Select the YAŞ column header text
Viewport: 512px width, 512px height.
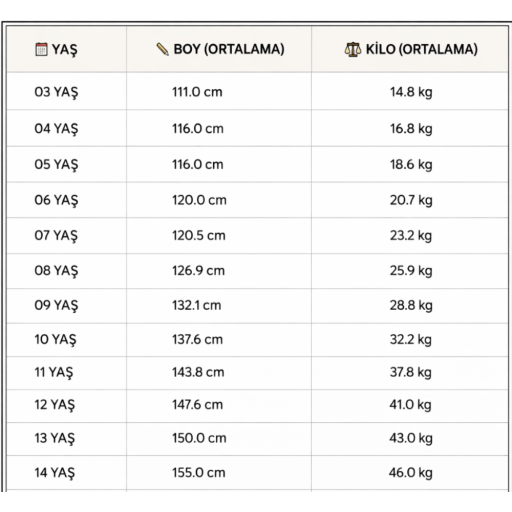pos(65,50)
